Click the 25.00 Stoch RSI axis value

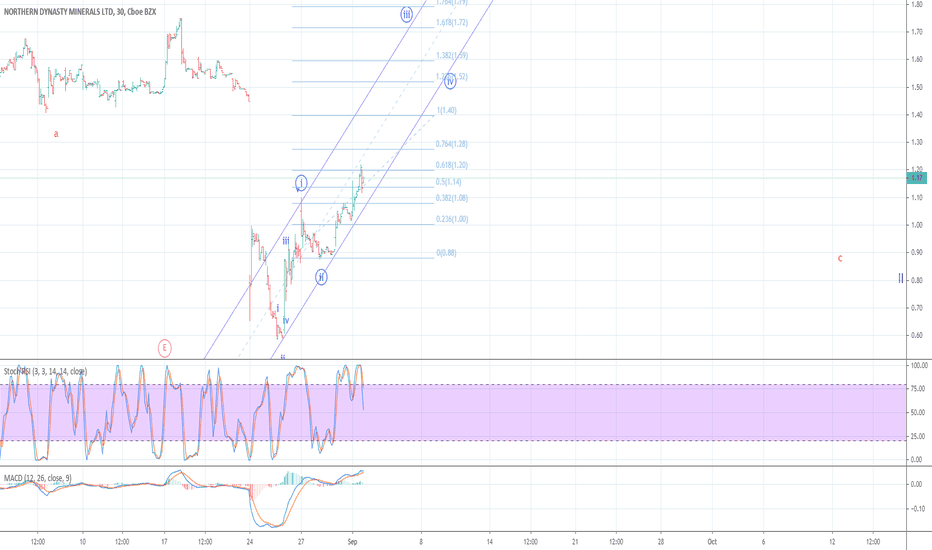[x=917, y=436]
